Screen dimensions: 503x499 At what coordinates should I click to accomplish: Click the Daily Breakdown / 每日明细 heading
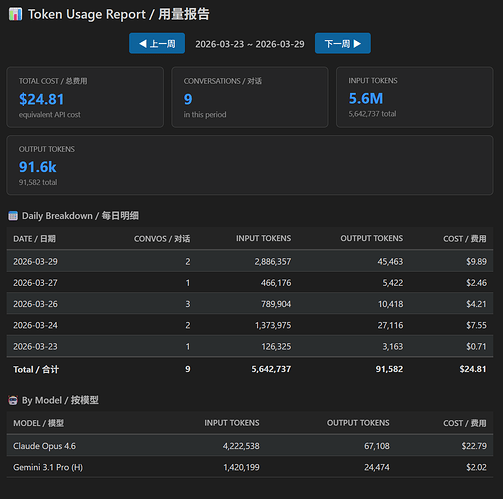point(80,216)
